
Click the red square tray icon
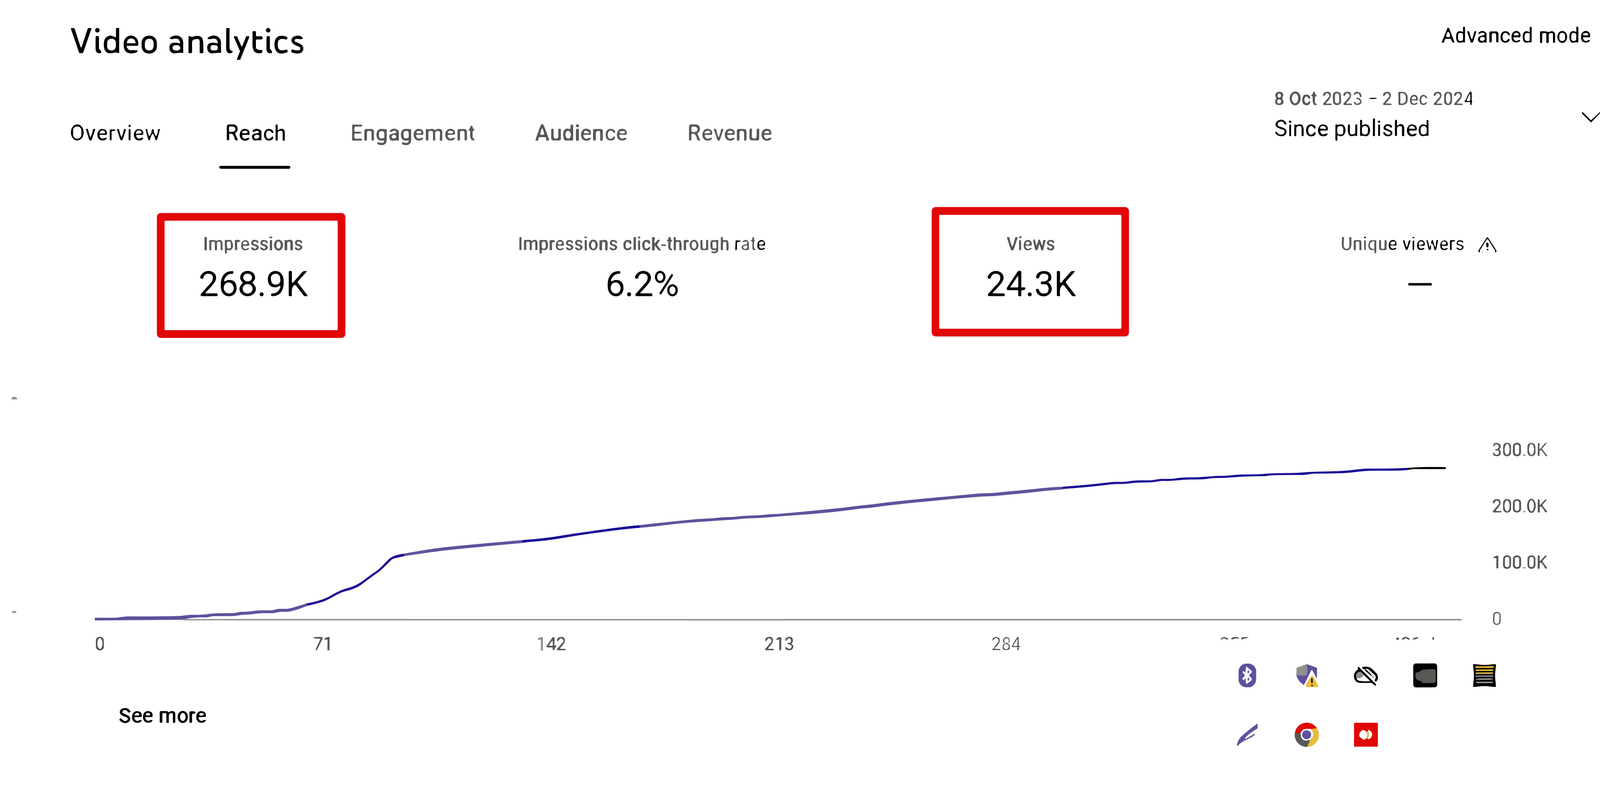(1365, 735)
